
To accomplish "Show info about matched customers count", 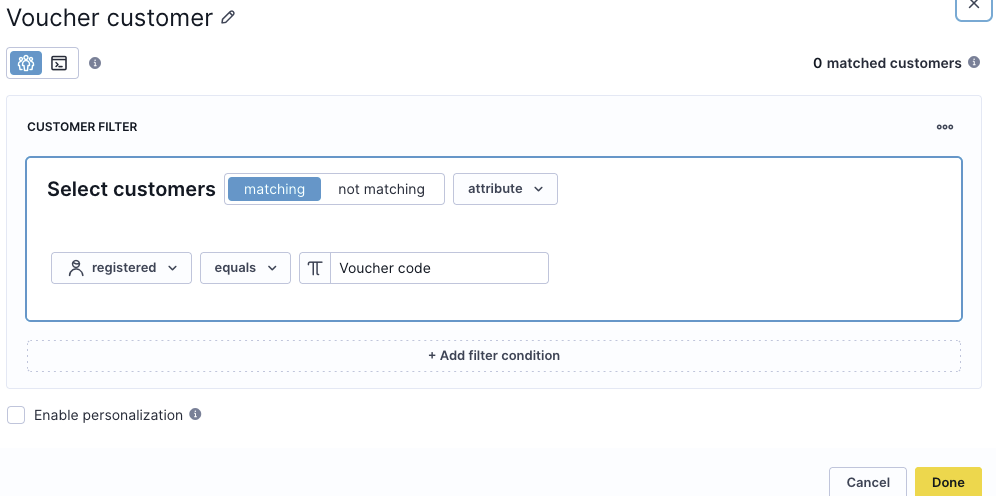I will coord(974,62).
